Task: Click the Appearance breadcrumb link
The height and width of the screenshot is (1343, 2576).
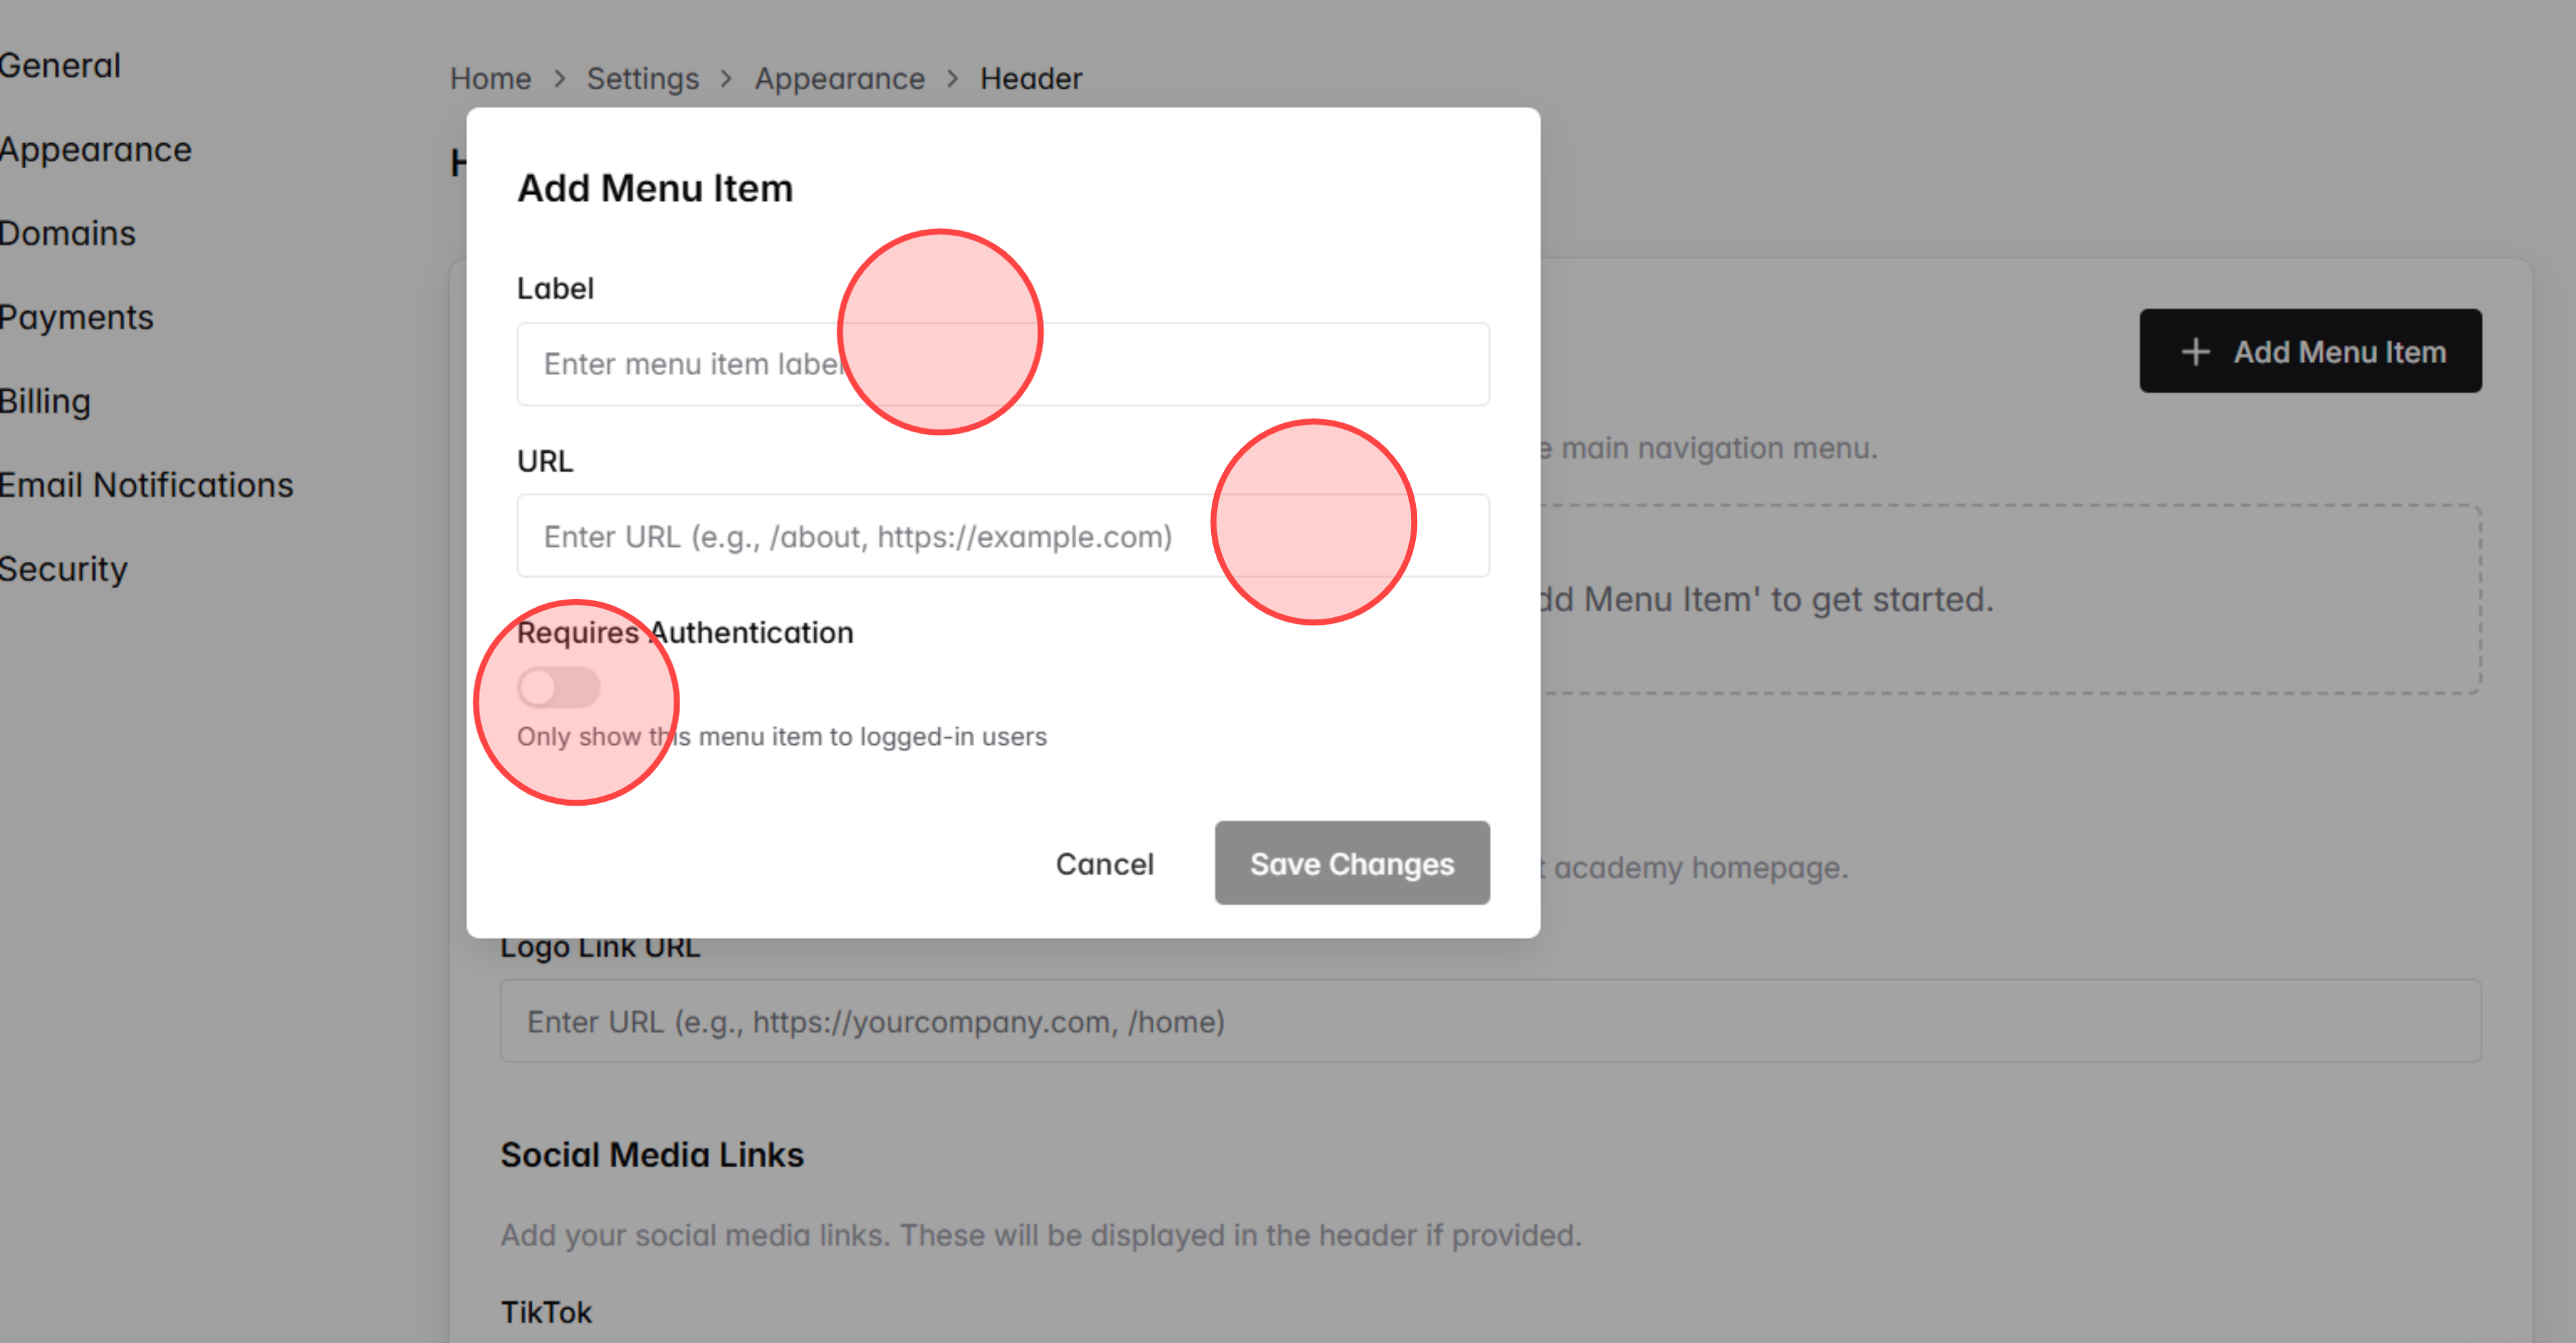Action: [x=840, y=78]
